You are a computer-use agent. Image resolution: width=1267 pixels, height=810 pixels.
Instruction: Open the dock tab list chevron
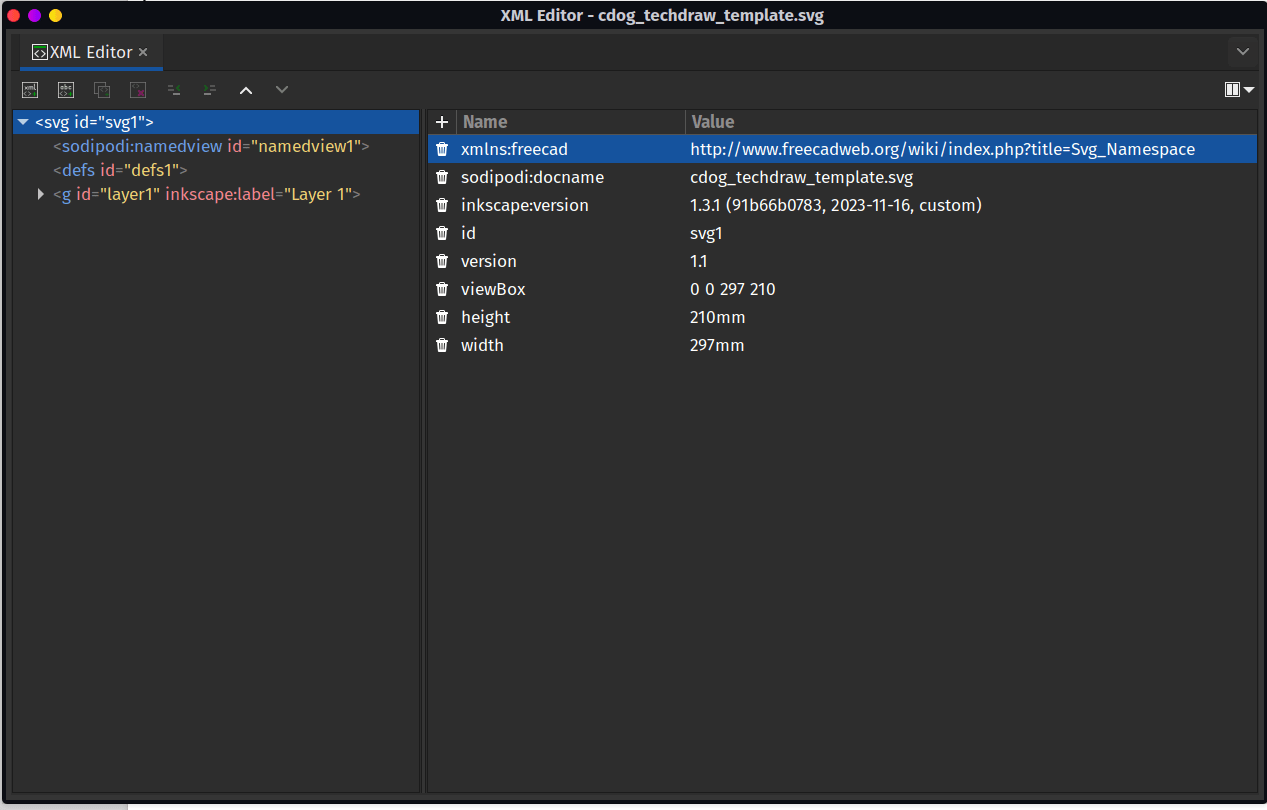click(1243, 52)
